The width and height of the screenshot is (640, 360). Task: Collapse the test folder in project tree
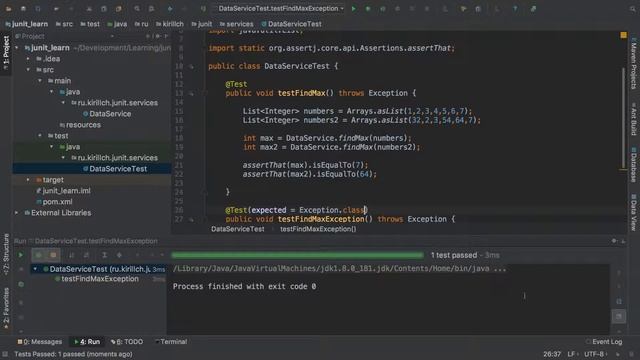[40, 136]
